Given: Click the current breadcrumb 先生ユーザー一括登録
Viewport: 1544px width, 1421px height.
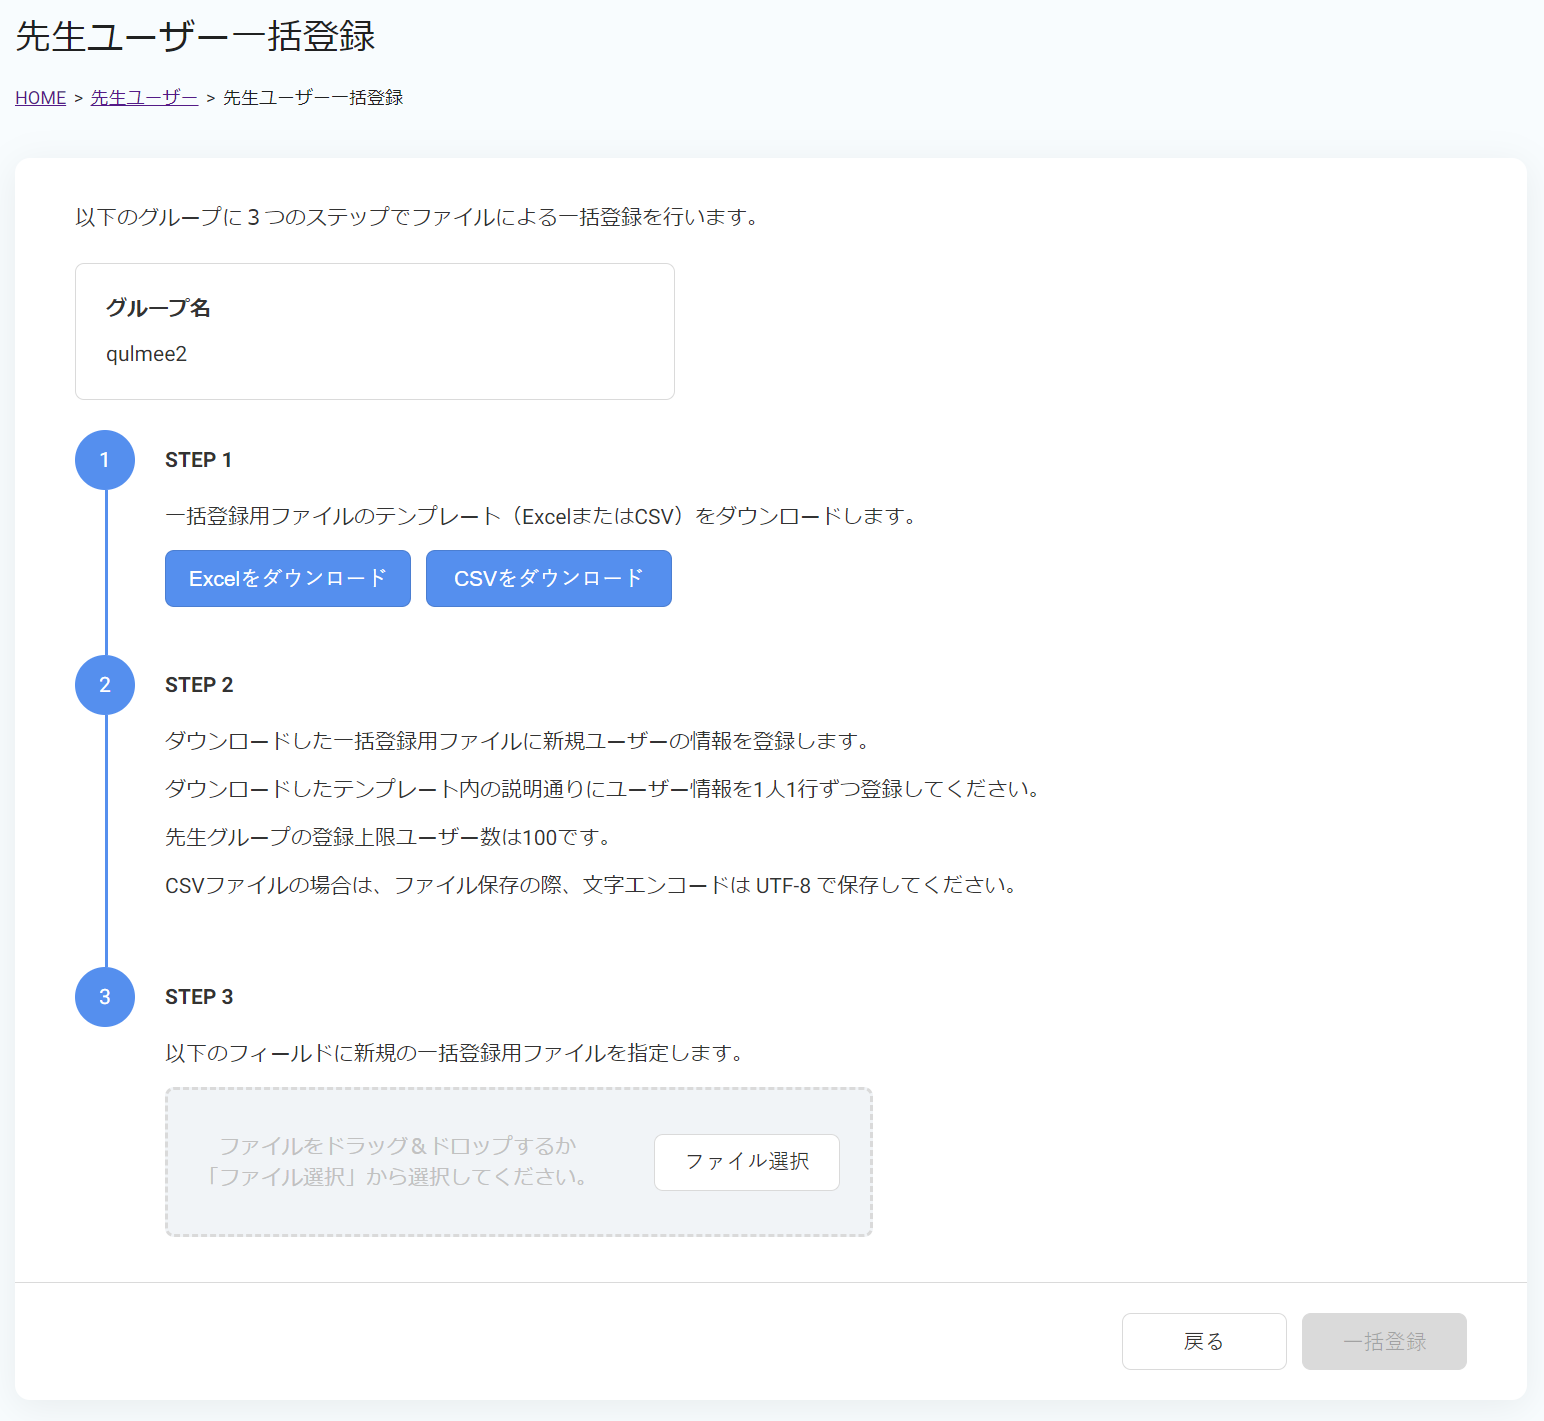Looking at the screenshot, I should click(x=313, y=98).
